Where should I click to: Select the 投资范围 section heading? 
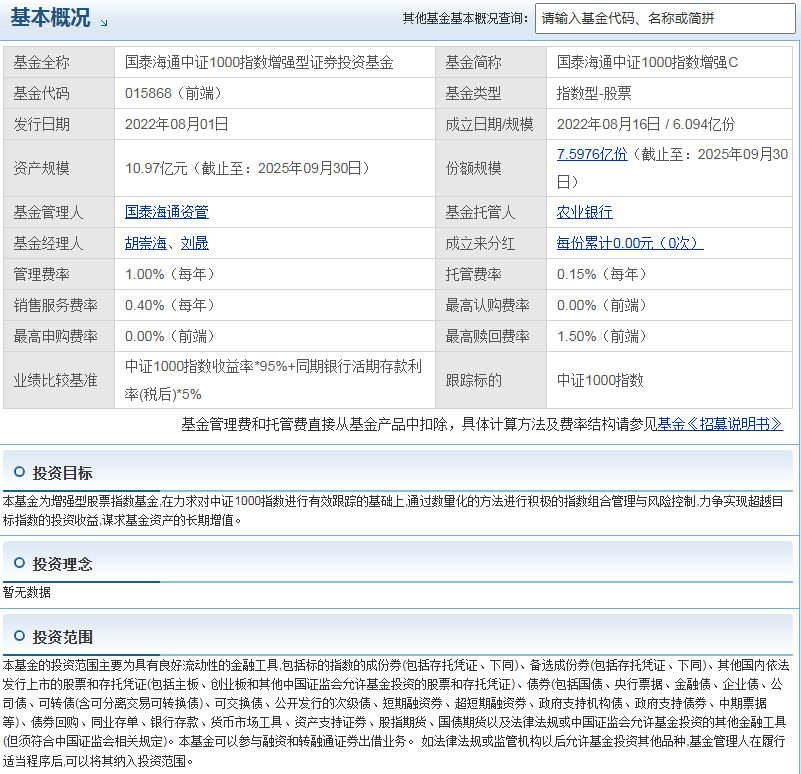pyautogui.click(x=62, y=637)
